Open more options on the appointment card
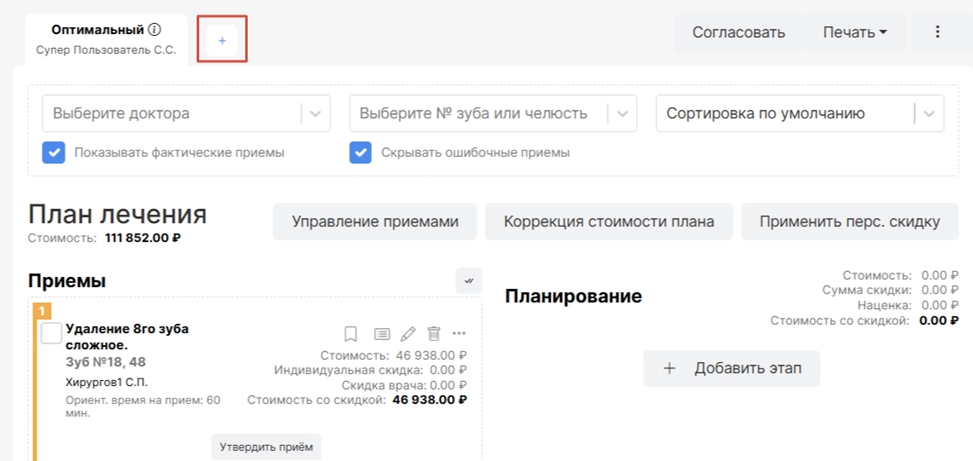 [x=459, y=333]
